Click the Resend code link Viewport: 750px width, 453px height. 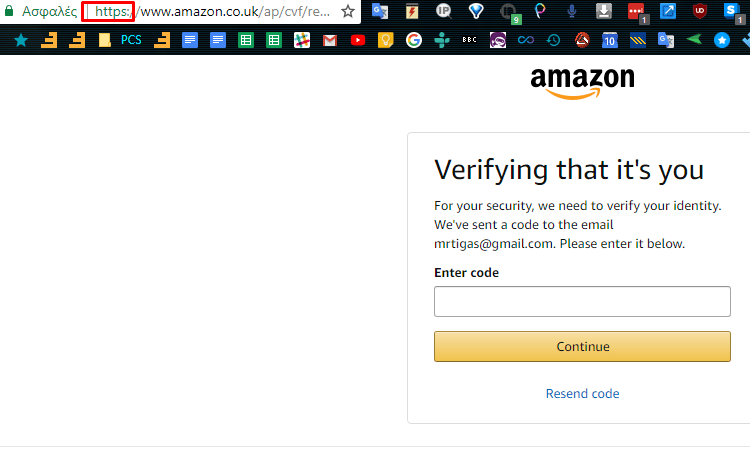pos(582,393)
